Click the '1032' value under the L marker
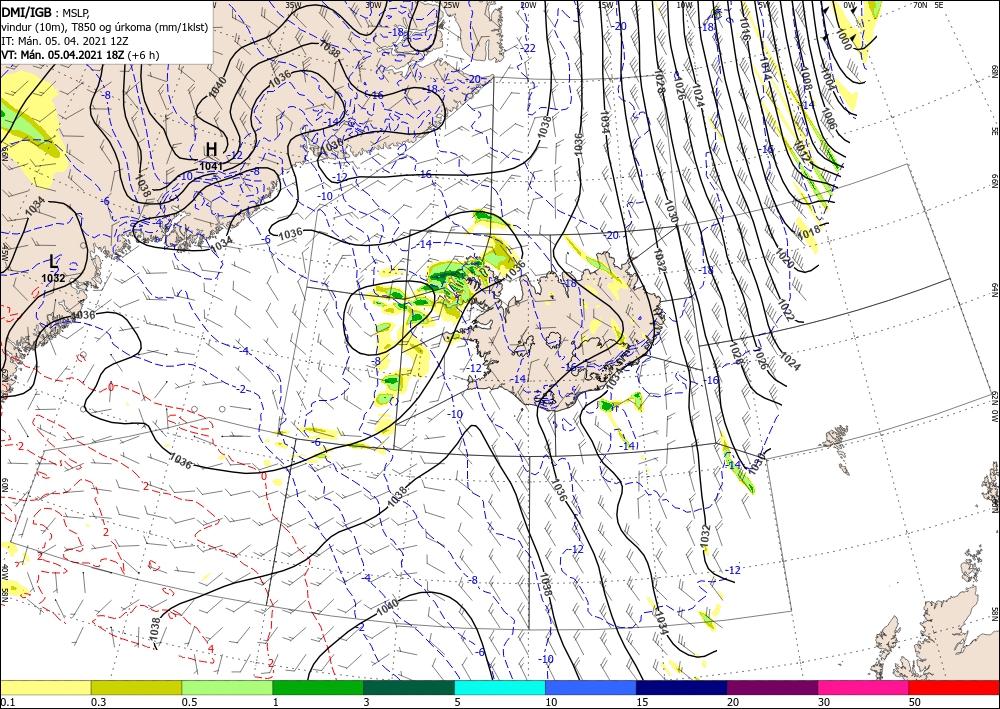This screenshot has width=1000, height=709. point(53,278)
